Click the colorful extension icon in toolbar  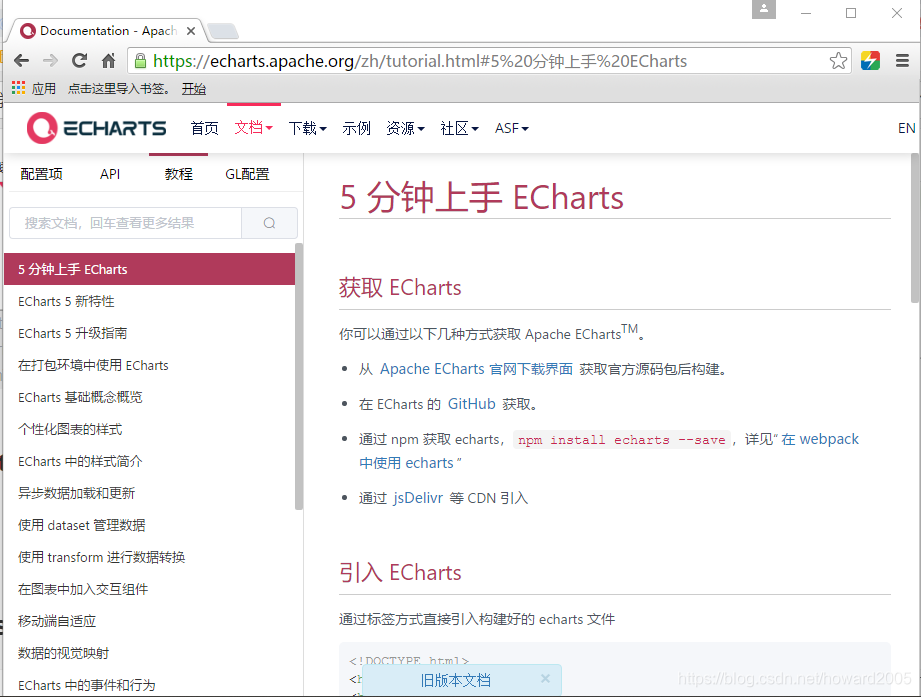(870, 60)
